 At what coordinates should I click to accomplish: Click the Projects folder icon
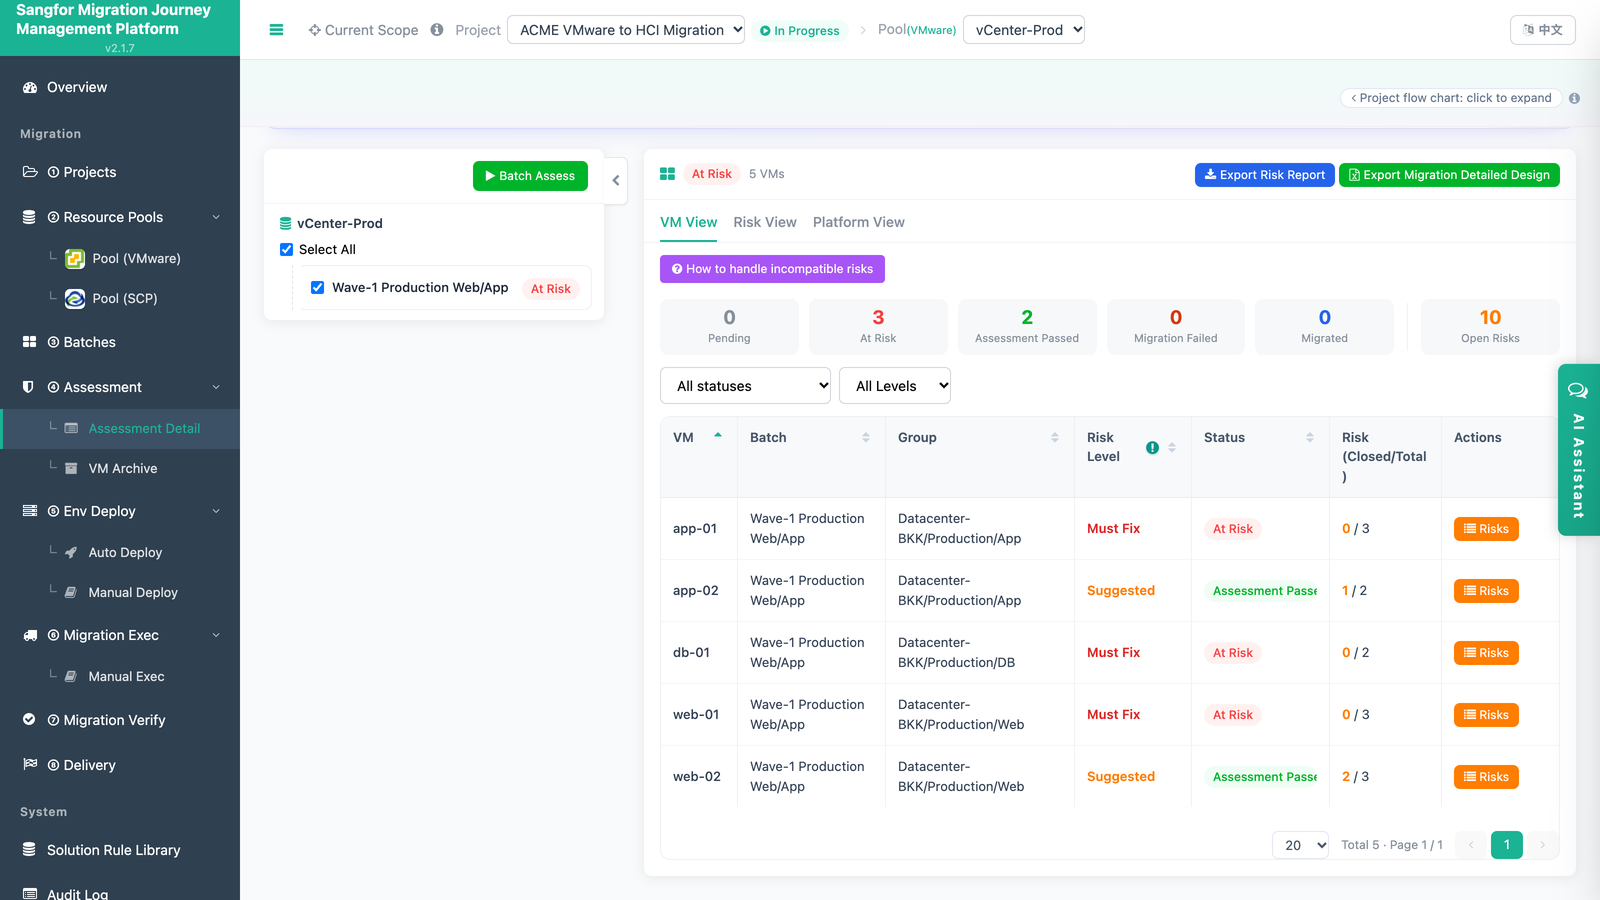click(30, 172)
